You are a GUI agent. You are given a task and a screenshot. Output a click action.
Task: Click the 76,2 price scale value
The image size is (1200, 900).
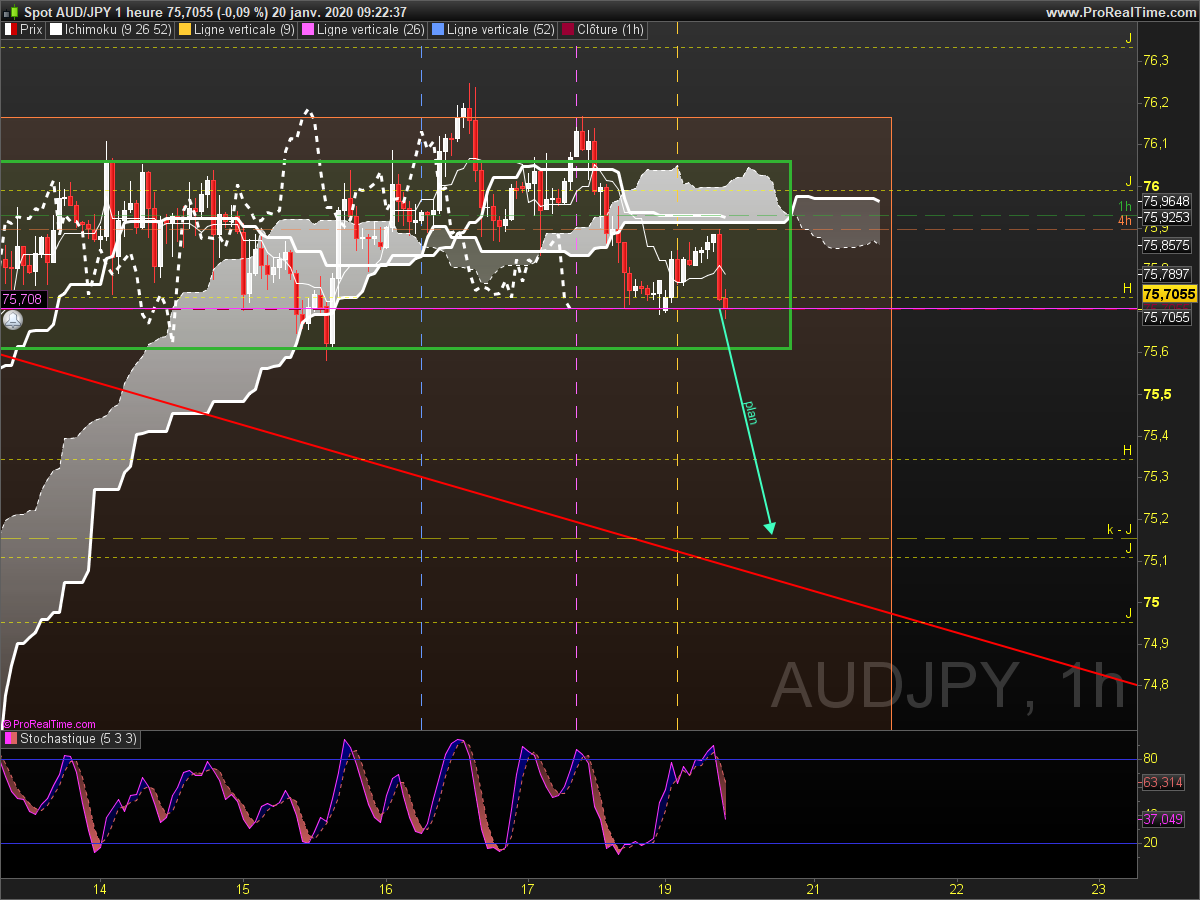1156,102
